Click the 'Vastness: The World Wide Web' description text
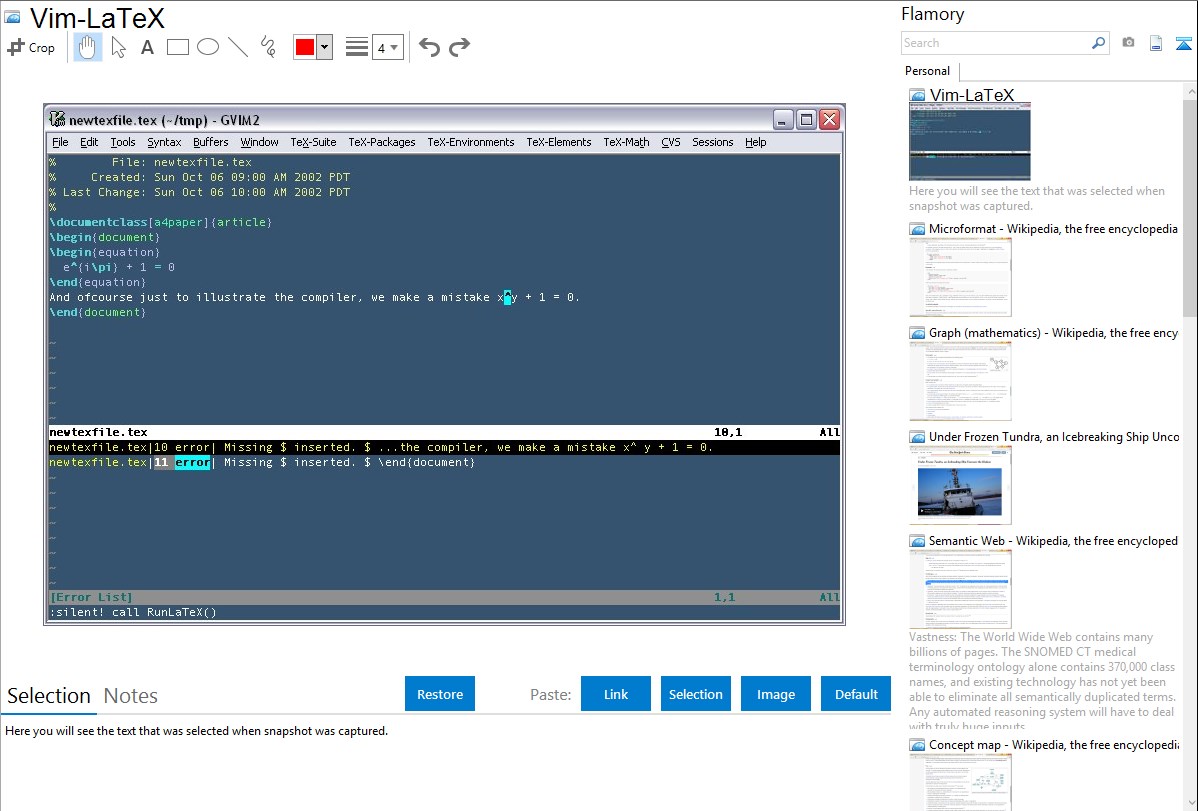The height and width of the screenshot is (811, 1198). (1042, 681)
